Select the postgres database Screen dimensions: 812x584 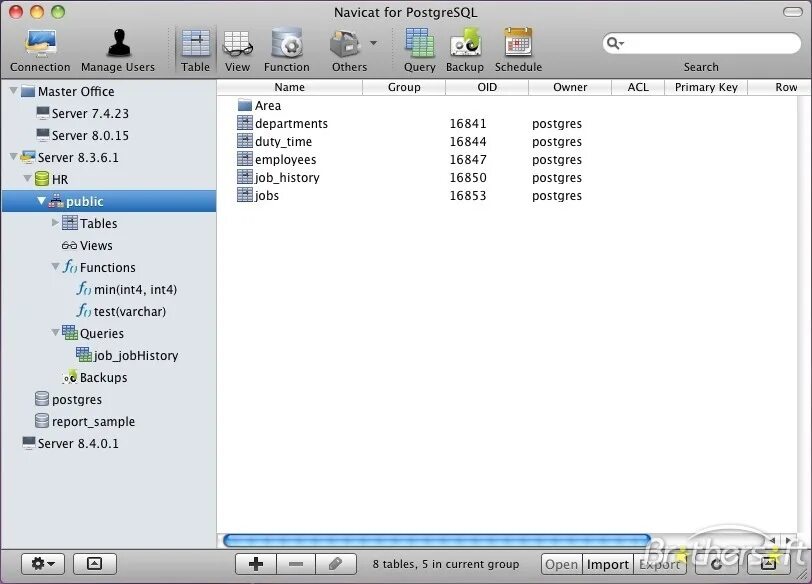coord(68,399)
